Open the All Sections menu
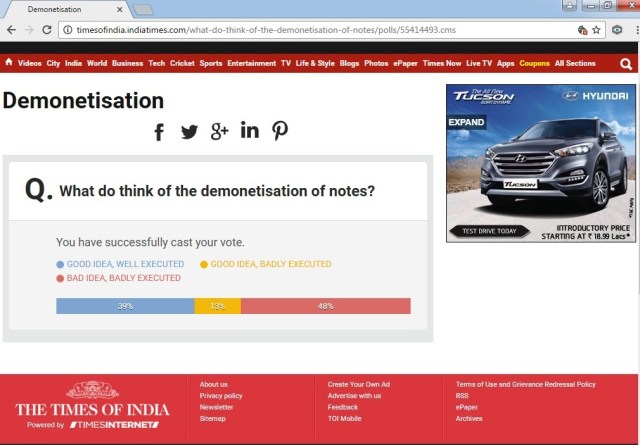This screenshot has width=640, height=445. (x=575, y=64)
